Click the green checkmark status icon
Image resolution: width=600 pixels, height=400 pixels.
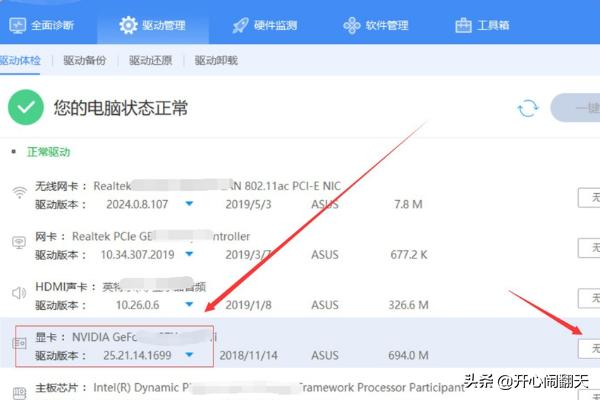(x=26, y=107)
